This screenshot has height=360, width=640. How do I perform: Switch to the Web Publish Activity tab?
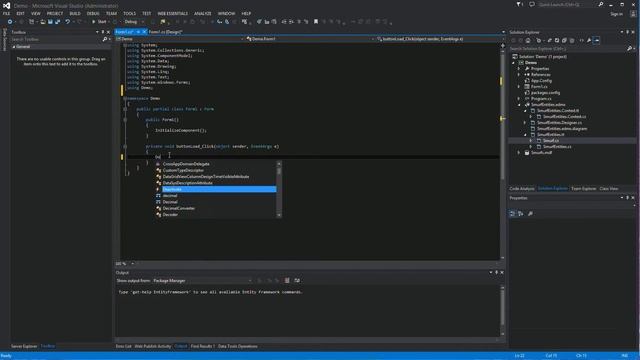tap(153, 347)
